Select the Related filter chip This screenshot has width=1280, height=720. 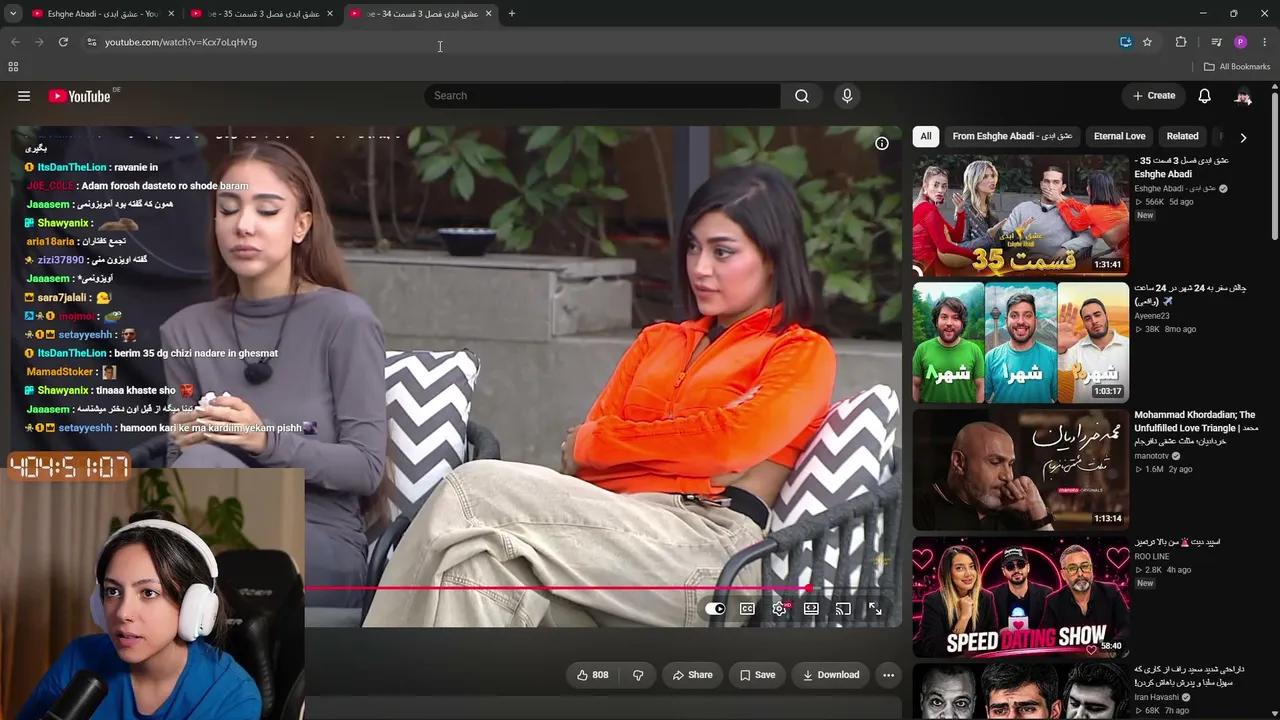point(1182,137)
